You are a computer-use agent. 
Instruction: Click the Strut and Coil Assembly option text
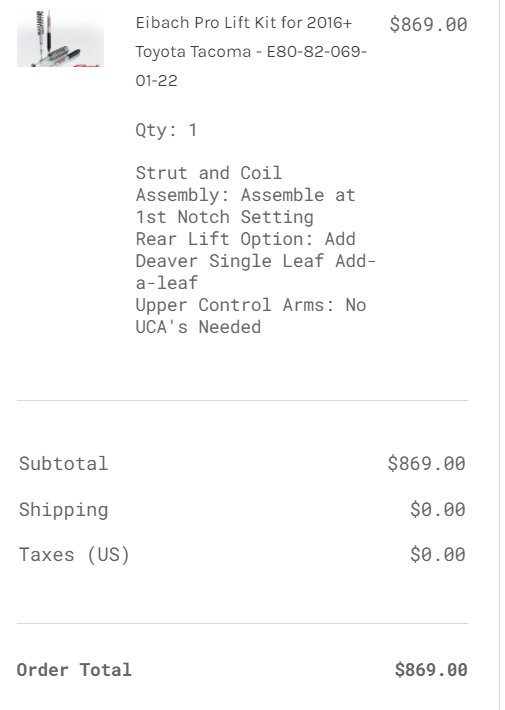tap(245, 195)
